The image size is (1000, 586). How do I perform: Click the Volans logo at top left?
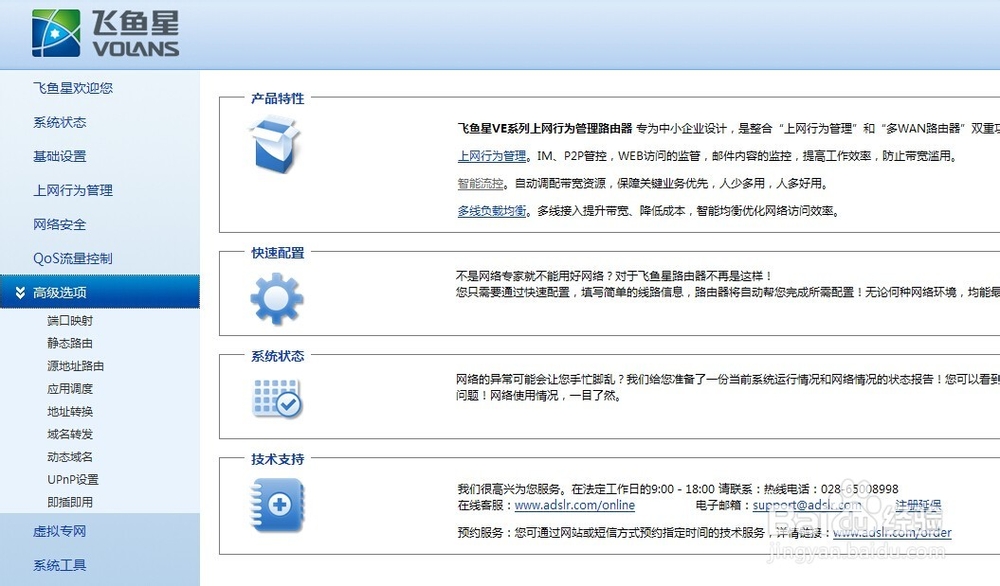[105, 34]
